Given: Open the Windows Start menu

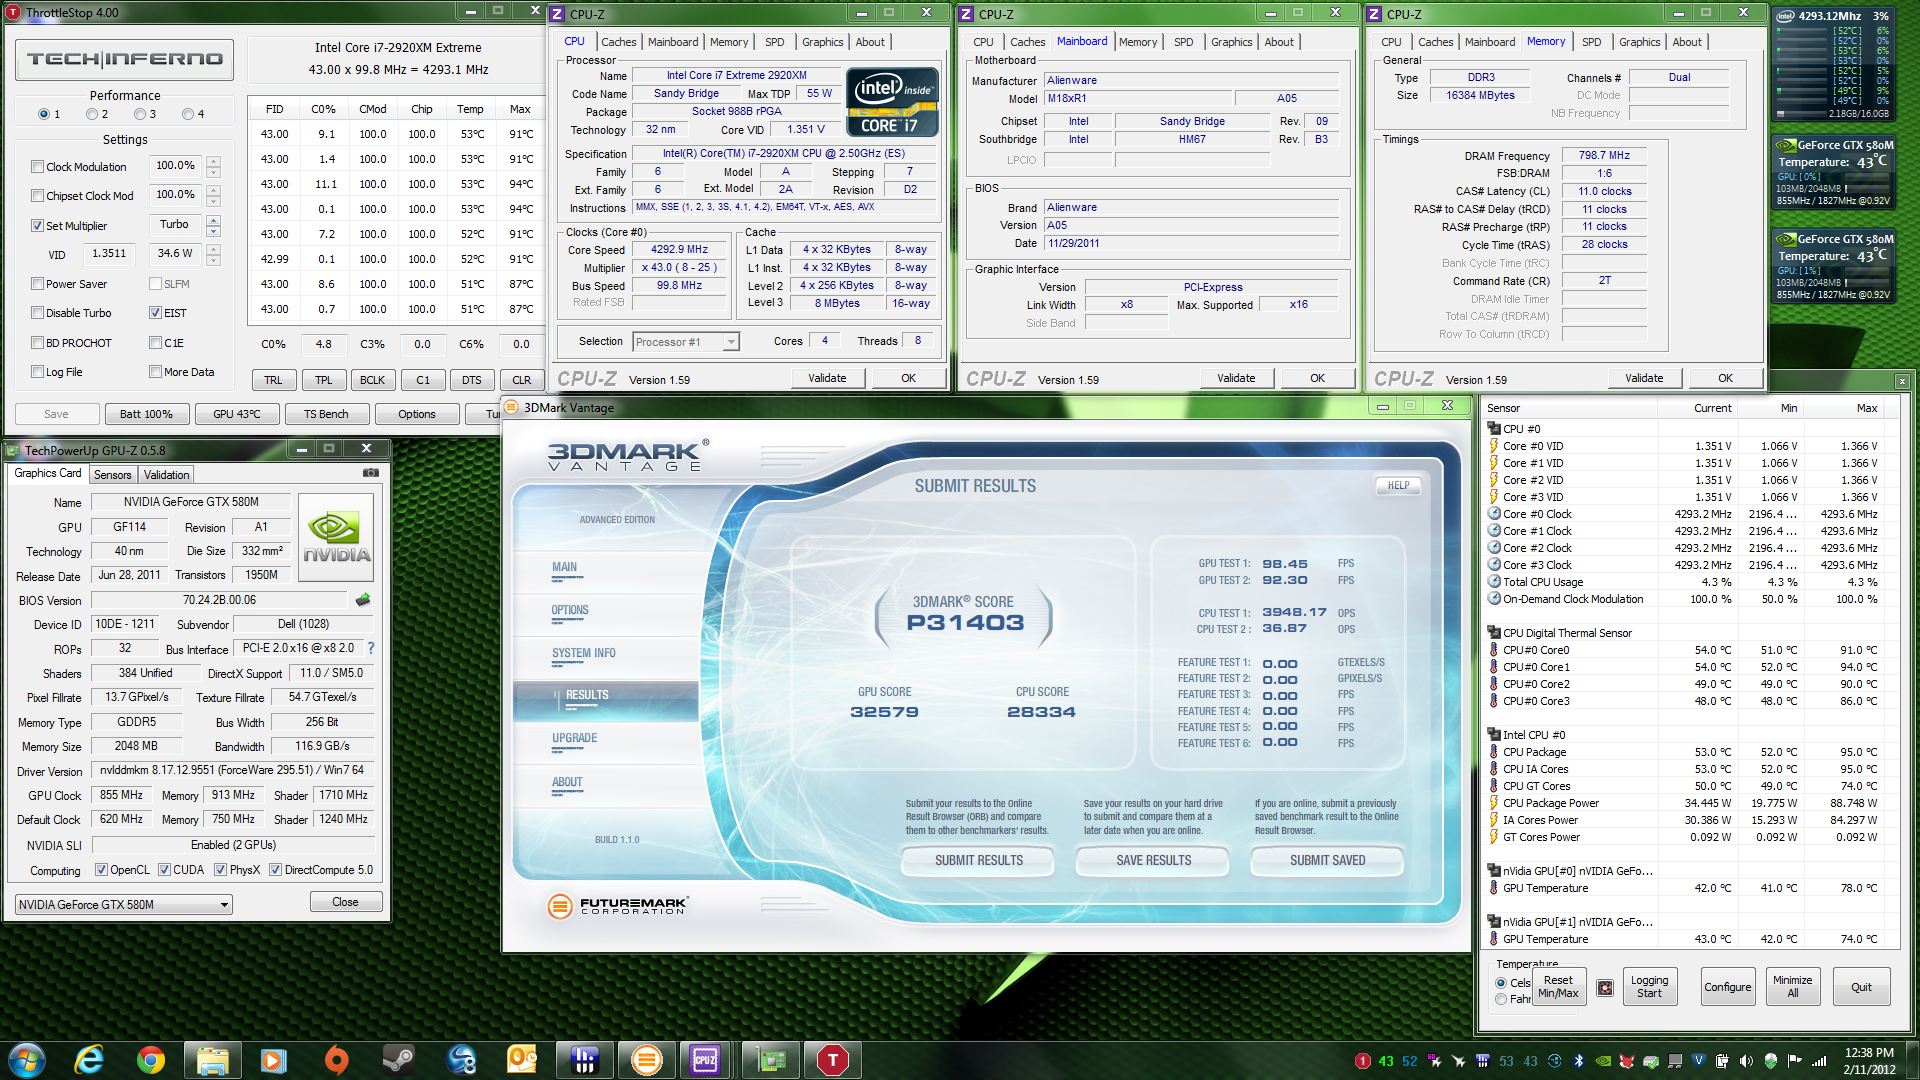Looking at the screenshot, I should (27, 1059).
